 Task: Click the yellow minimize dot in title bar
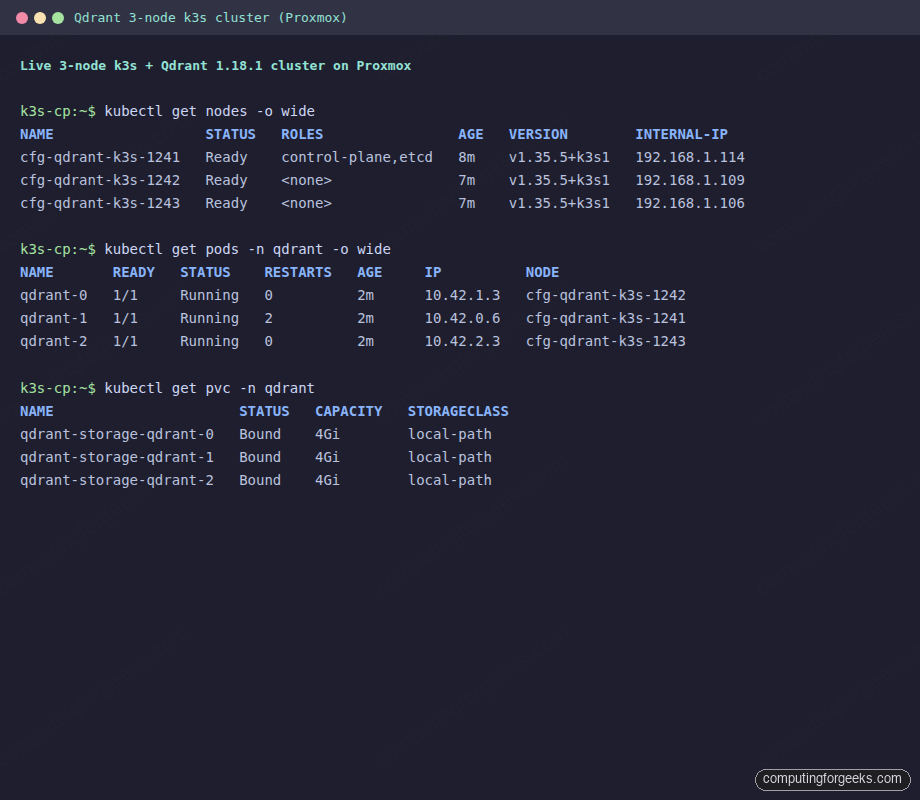[x=40, y=18]
